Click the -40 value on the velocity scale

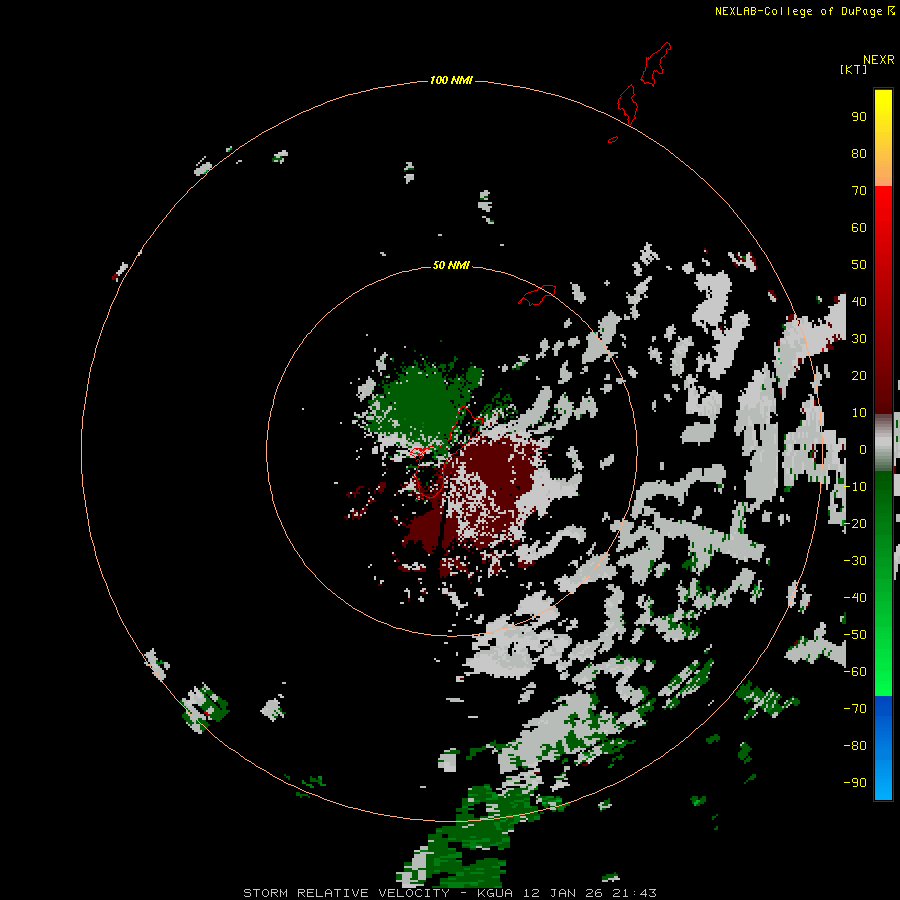[x=855, y=598]
